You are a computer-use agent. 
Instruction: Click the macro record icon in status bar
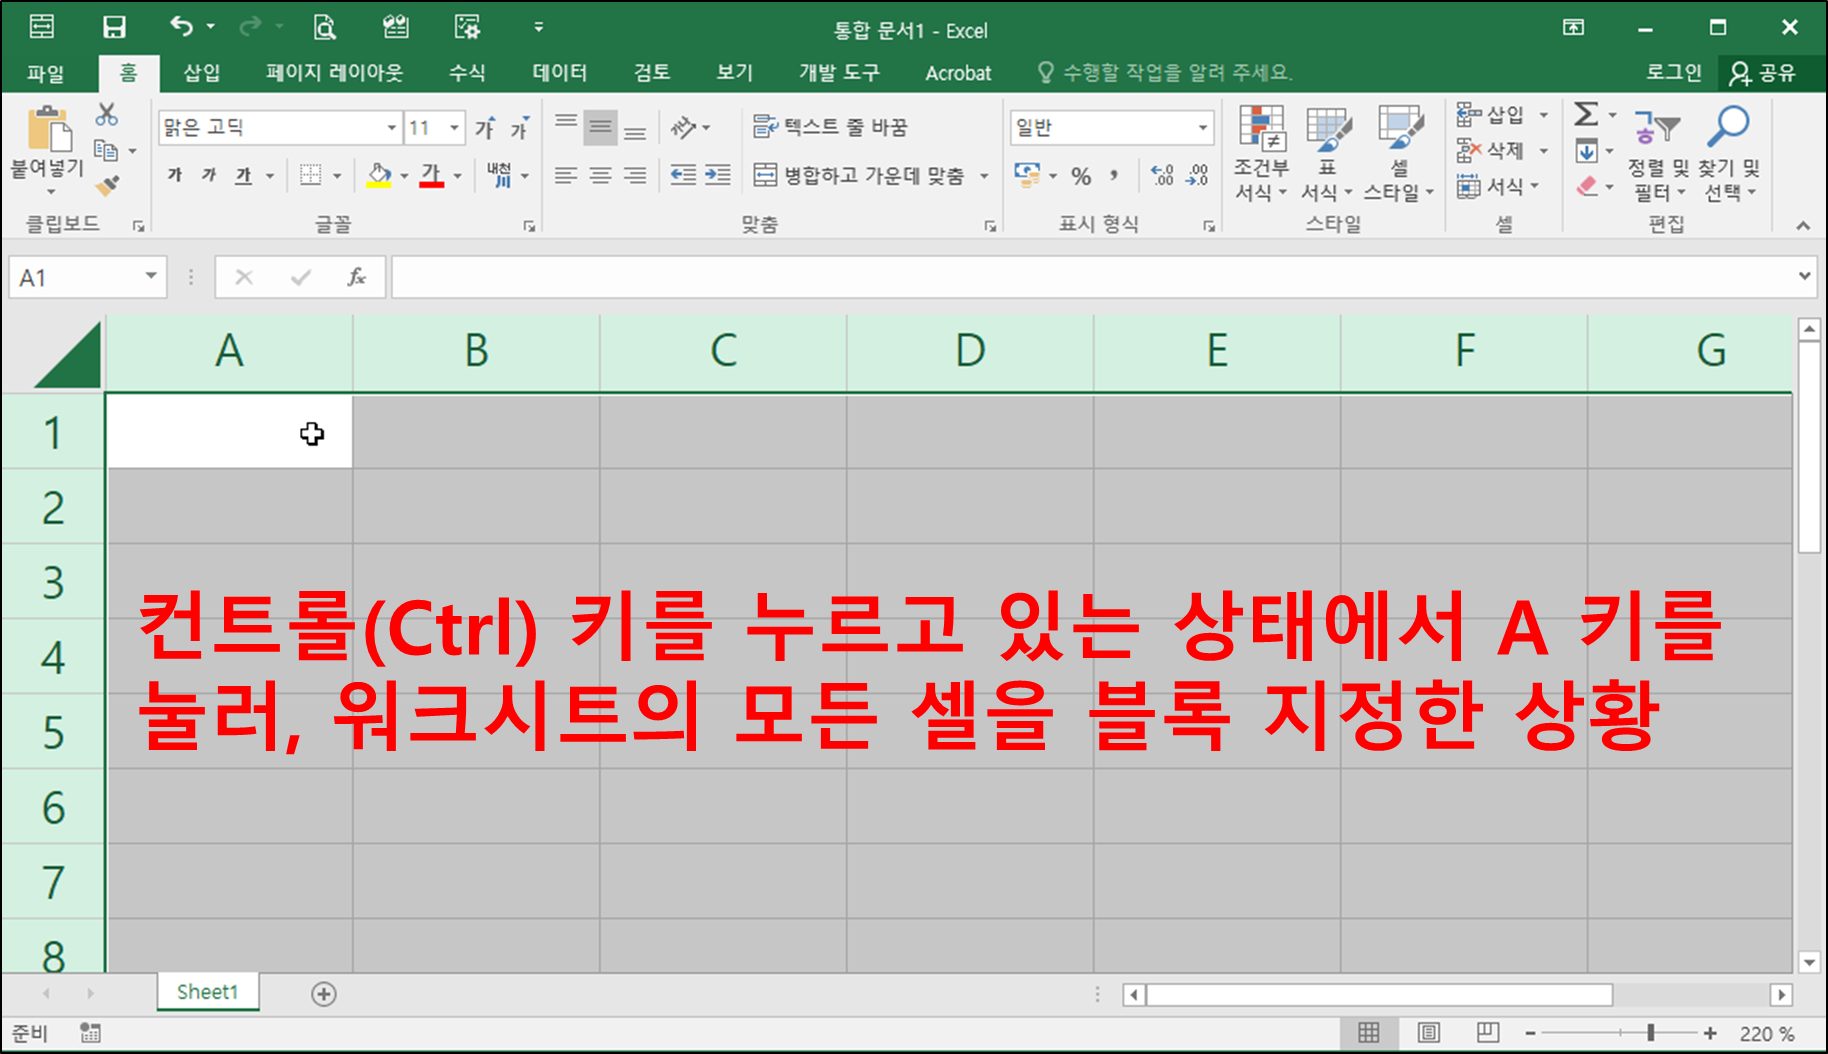pos(90,1033)
